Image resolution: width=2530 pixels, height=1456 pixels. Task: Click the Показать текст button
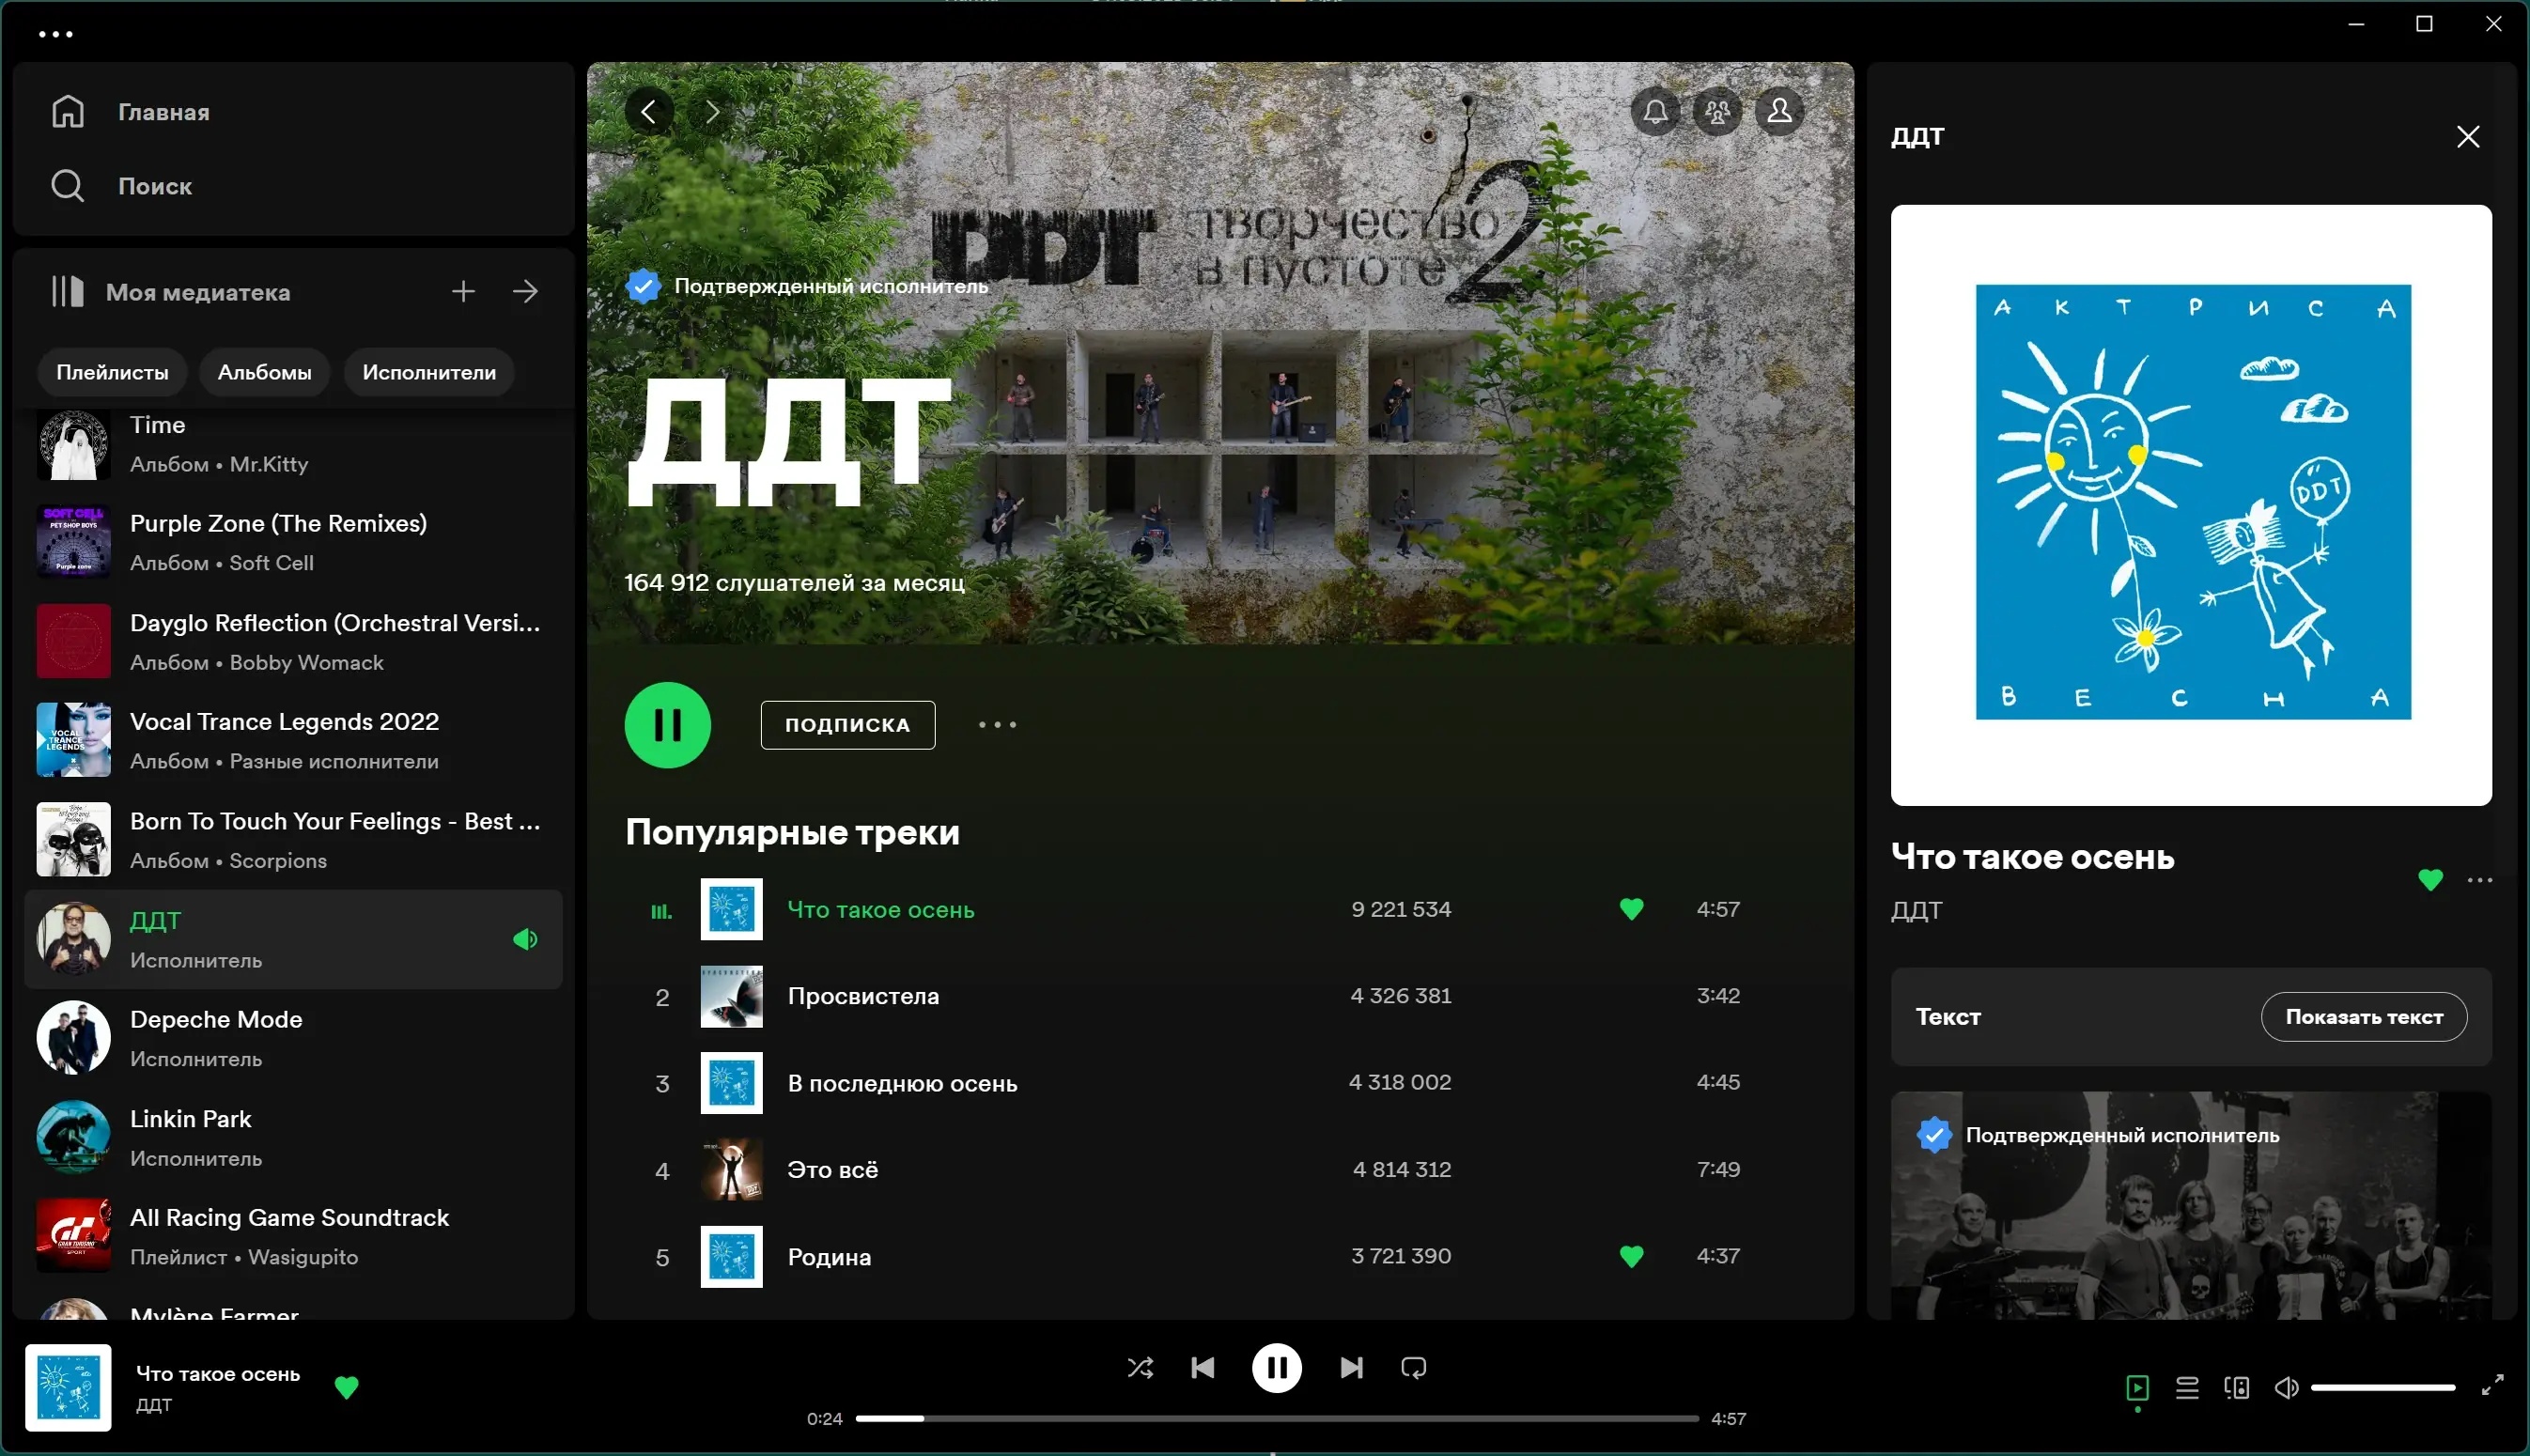pyautogui.click(x=2363, y=1016)
